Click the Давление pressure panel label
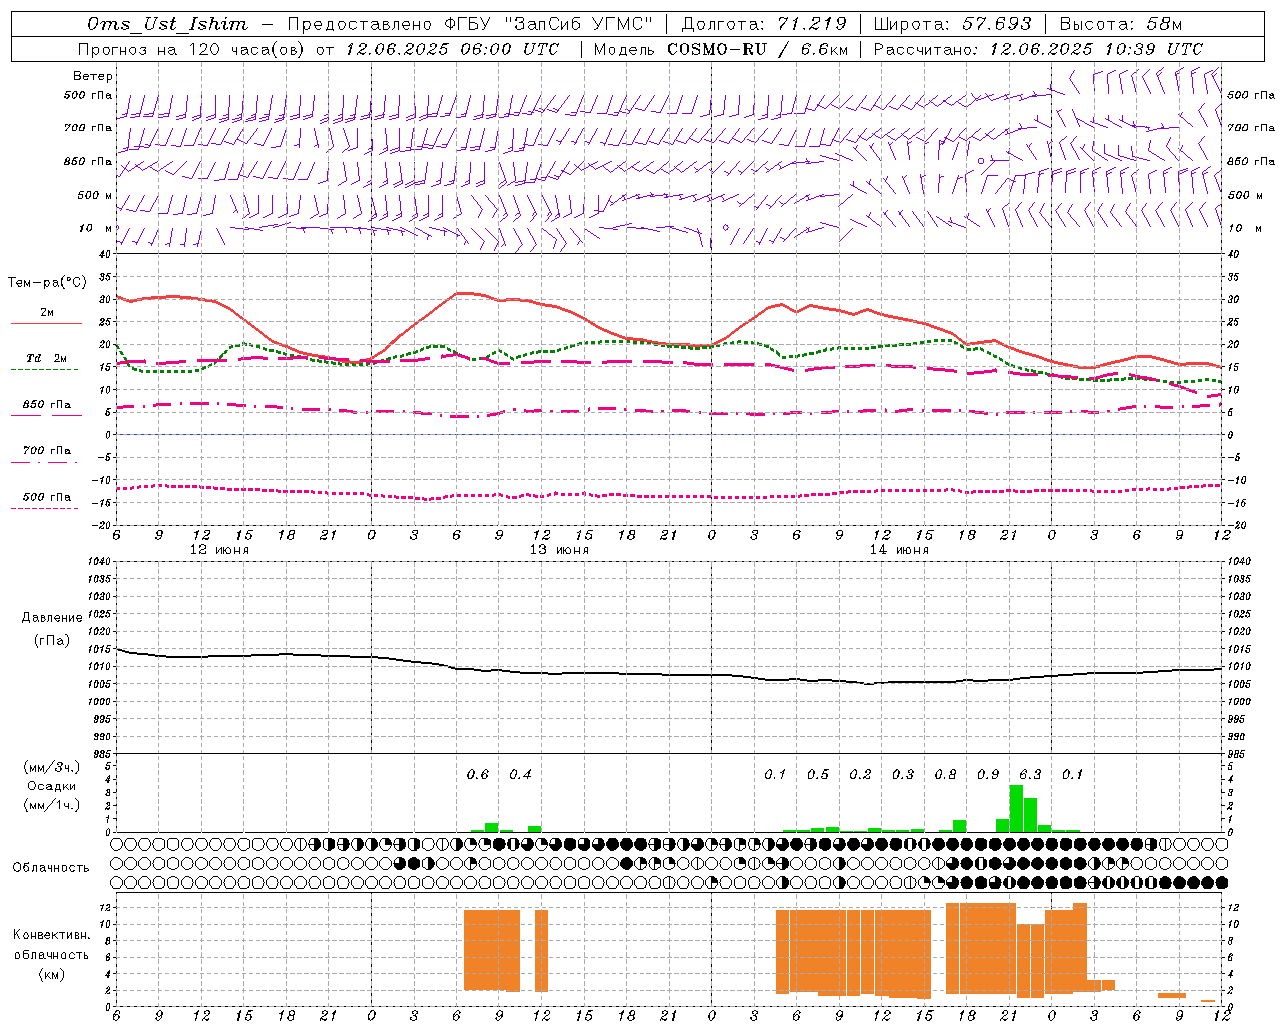Image resolution: width=1280 pixels, height=1024 pixels. click(52, 617)
